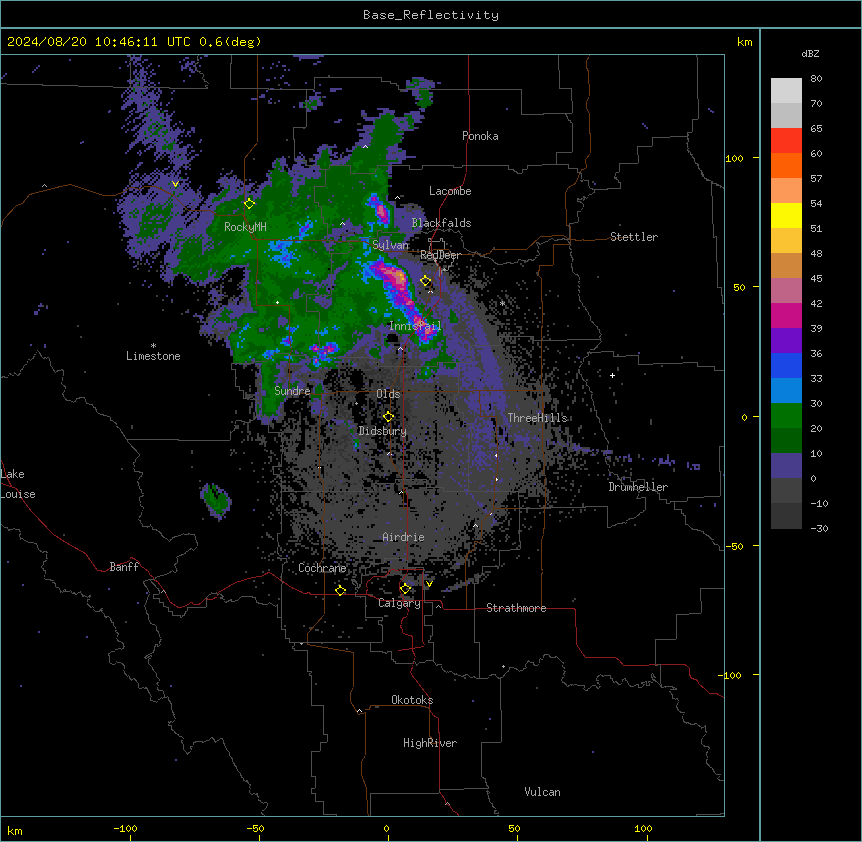Click the red 65 dBZ color swatch

click(786, 141)
